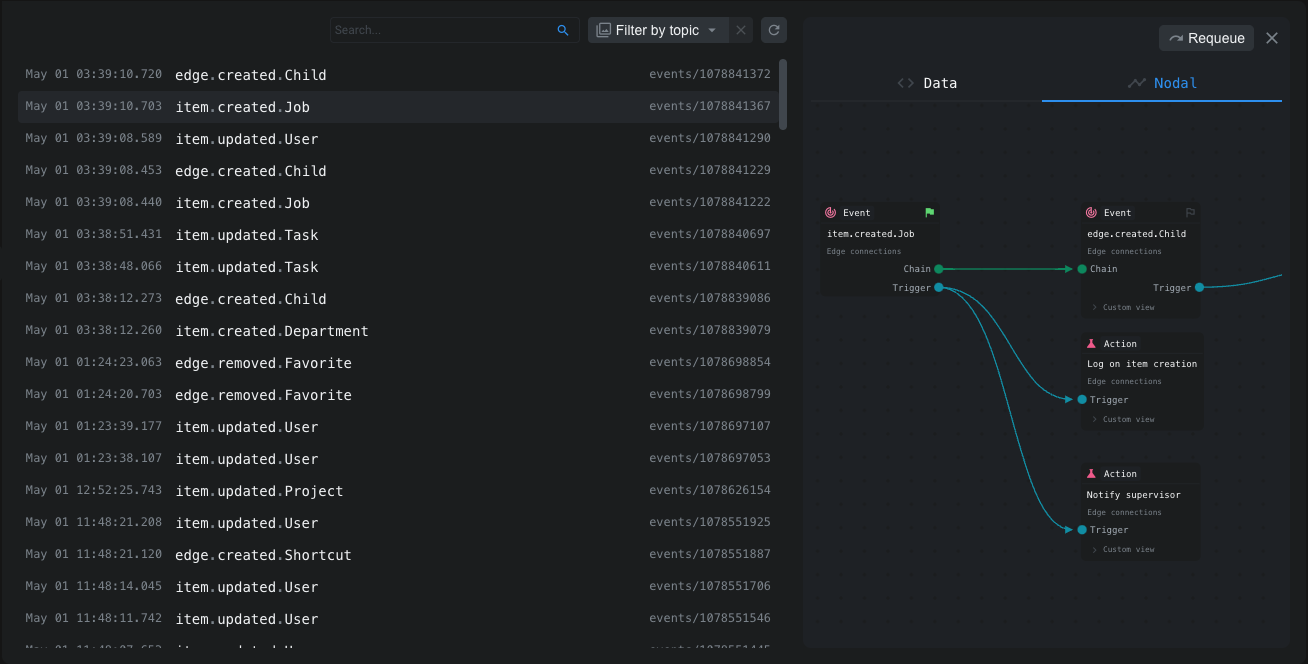1308x664 pixels.
Task: Click the flask icon on Notify supervisor action
Action: coord(1091,474)
